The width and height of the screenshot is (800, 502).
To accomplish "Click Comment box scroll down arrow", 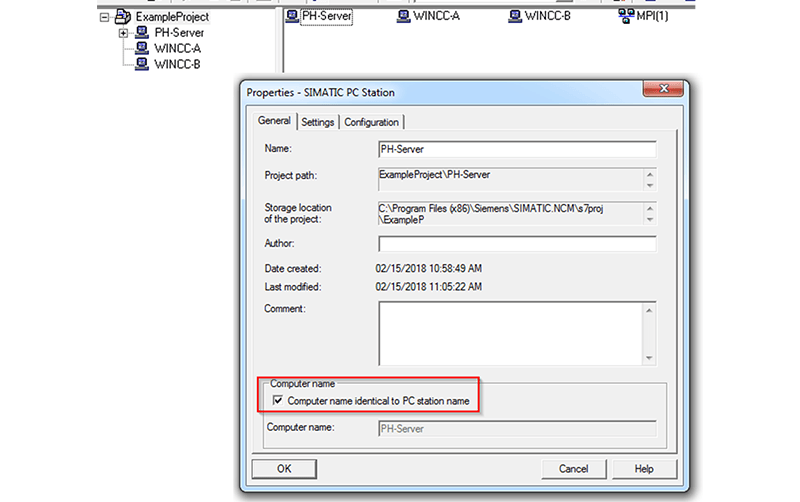I will coord(649,358).
